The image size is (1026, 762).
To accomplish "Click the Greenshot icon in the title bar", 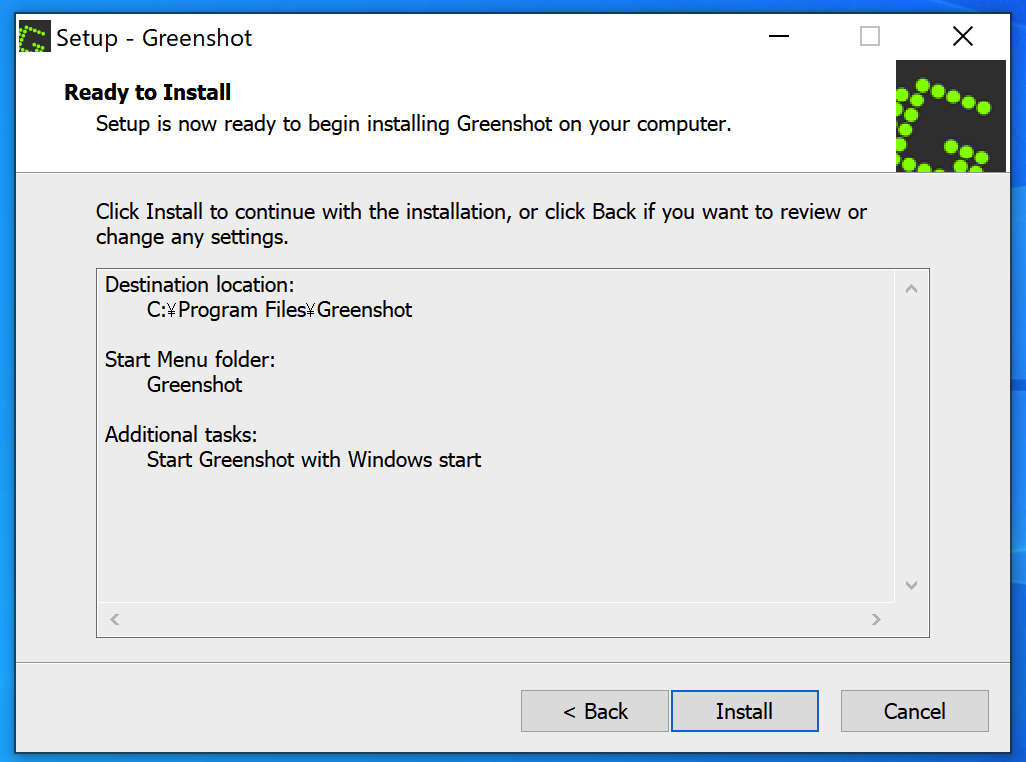I will tap(35, 38).
